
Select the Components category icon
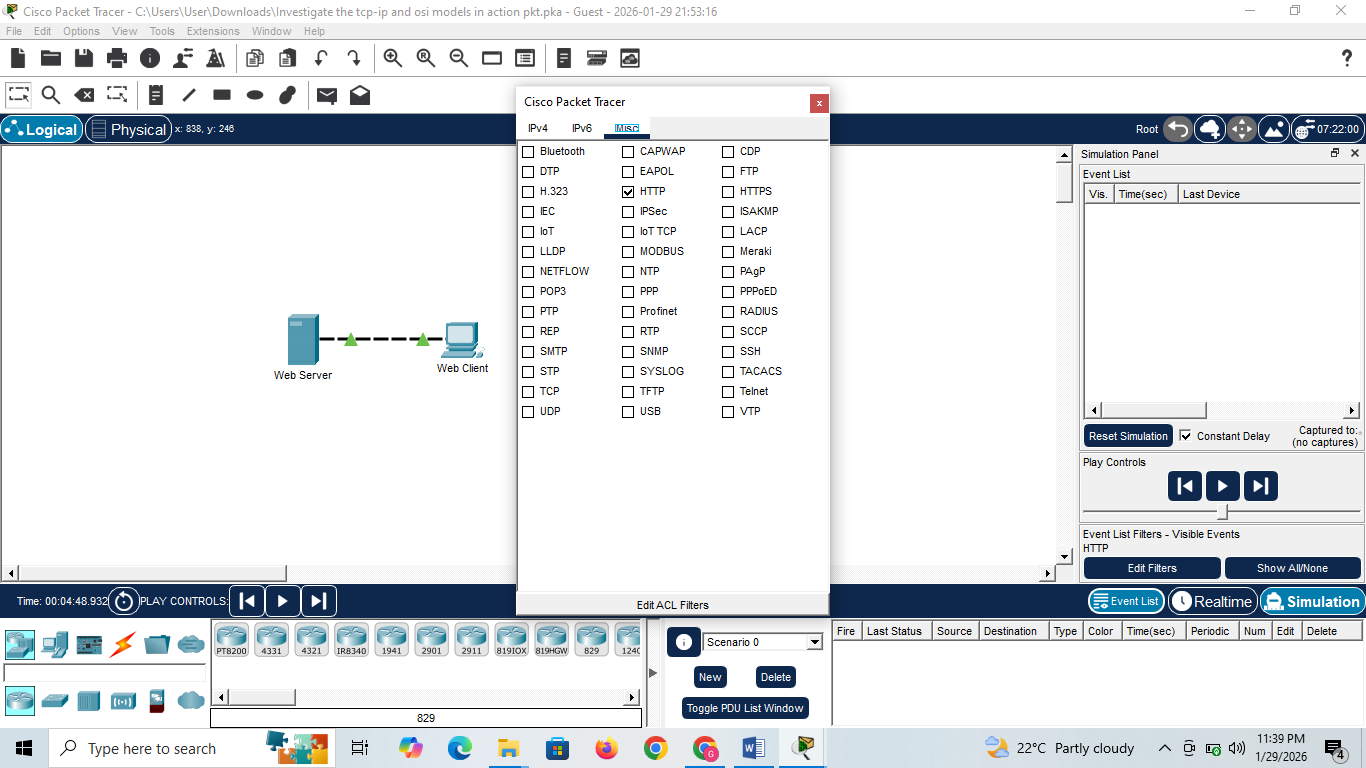(89, 645)
